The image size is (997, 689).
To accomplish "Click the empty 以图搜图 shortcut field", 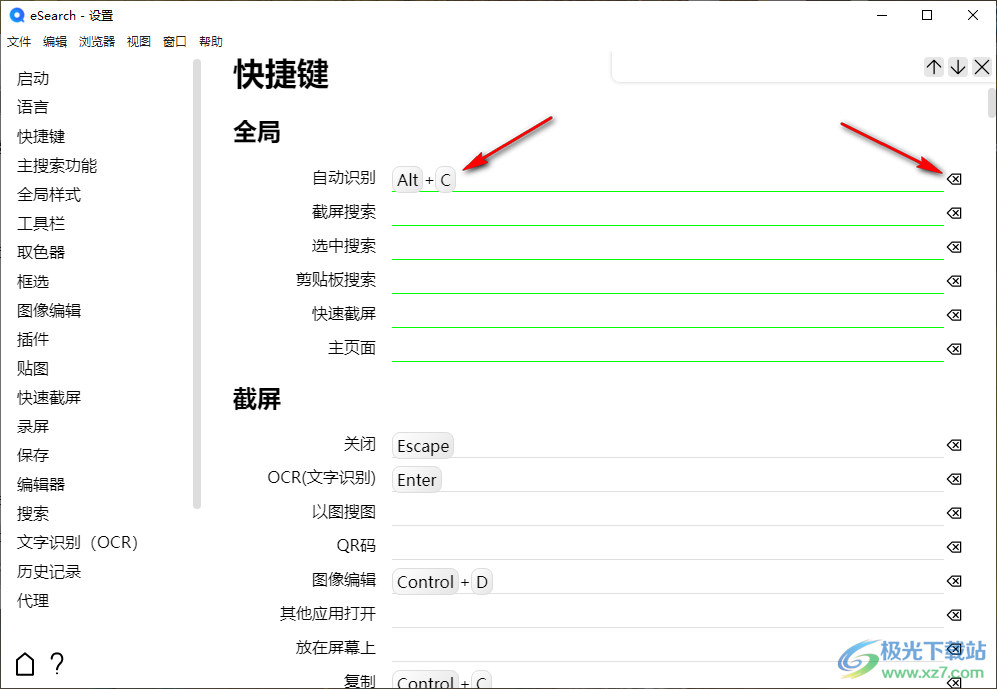I will pos(668,513).
